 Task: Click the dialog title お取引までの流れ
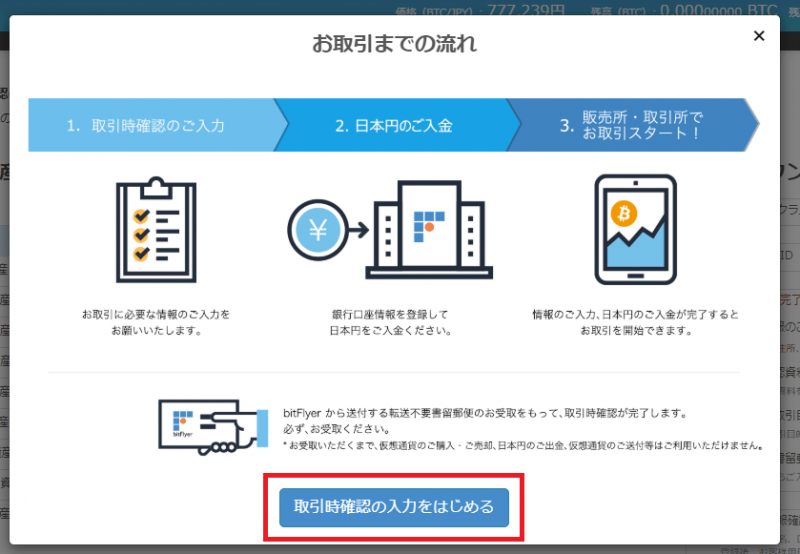394,44
